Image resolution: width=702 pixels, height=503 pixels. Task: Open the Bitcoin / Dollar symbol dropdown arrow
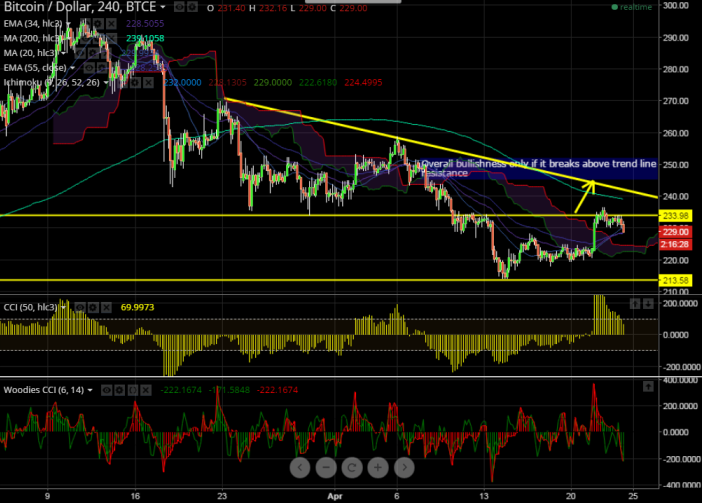[x=163, y=7]
